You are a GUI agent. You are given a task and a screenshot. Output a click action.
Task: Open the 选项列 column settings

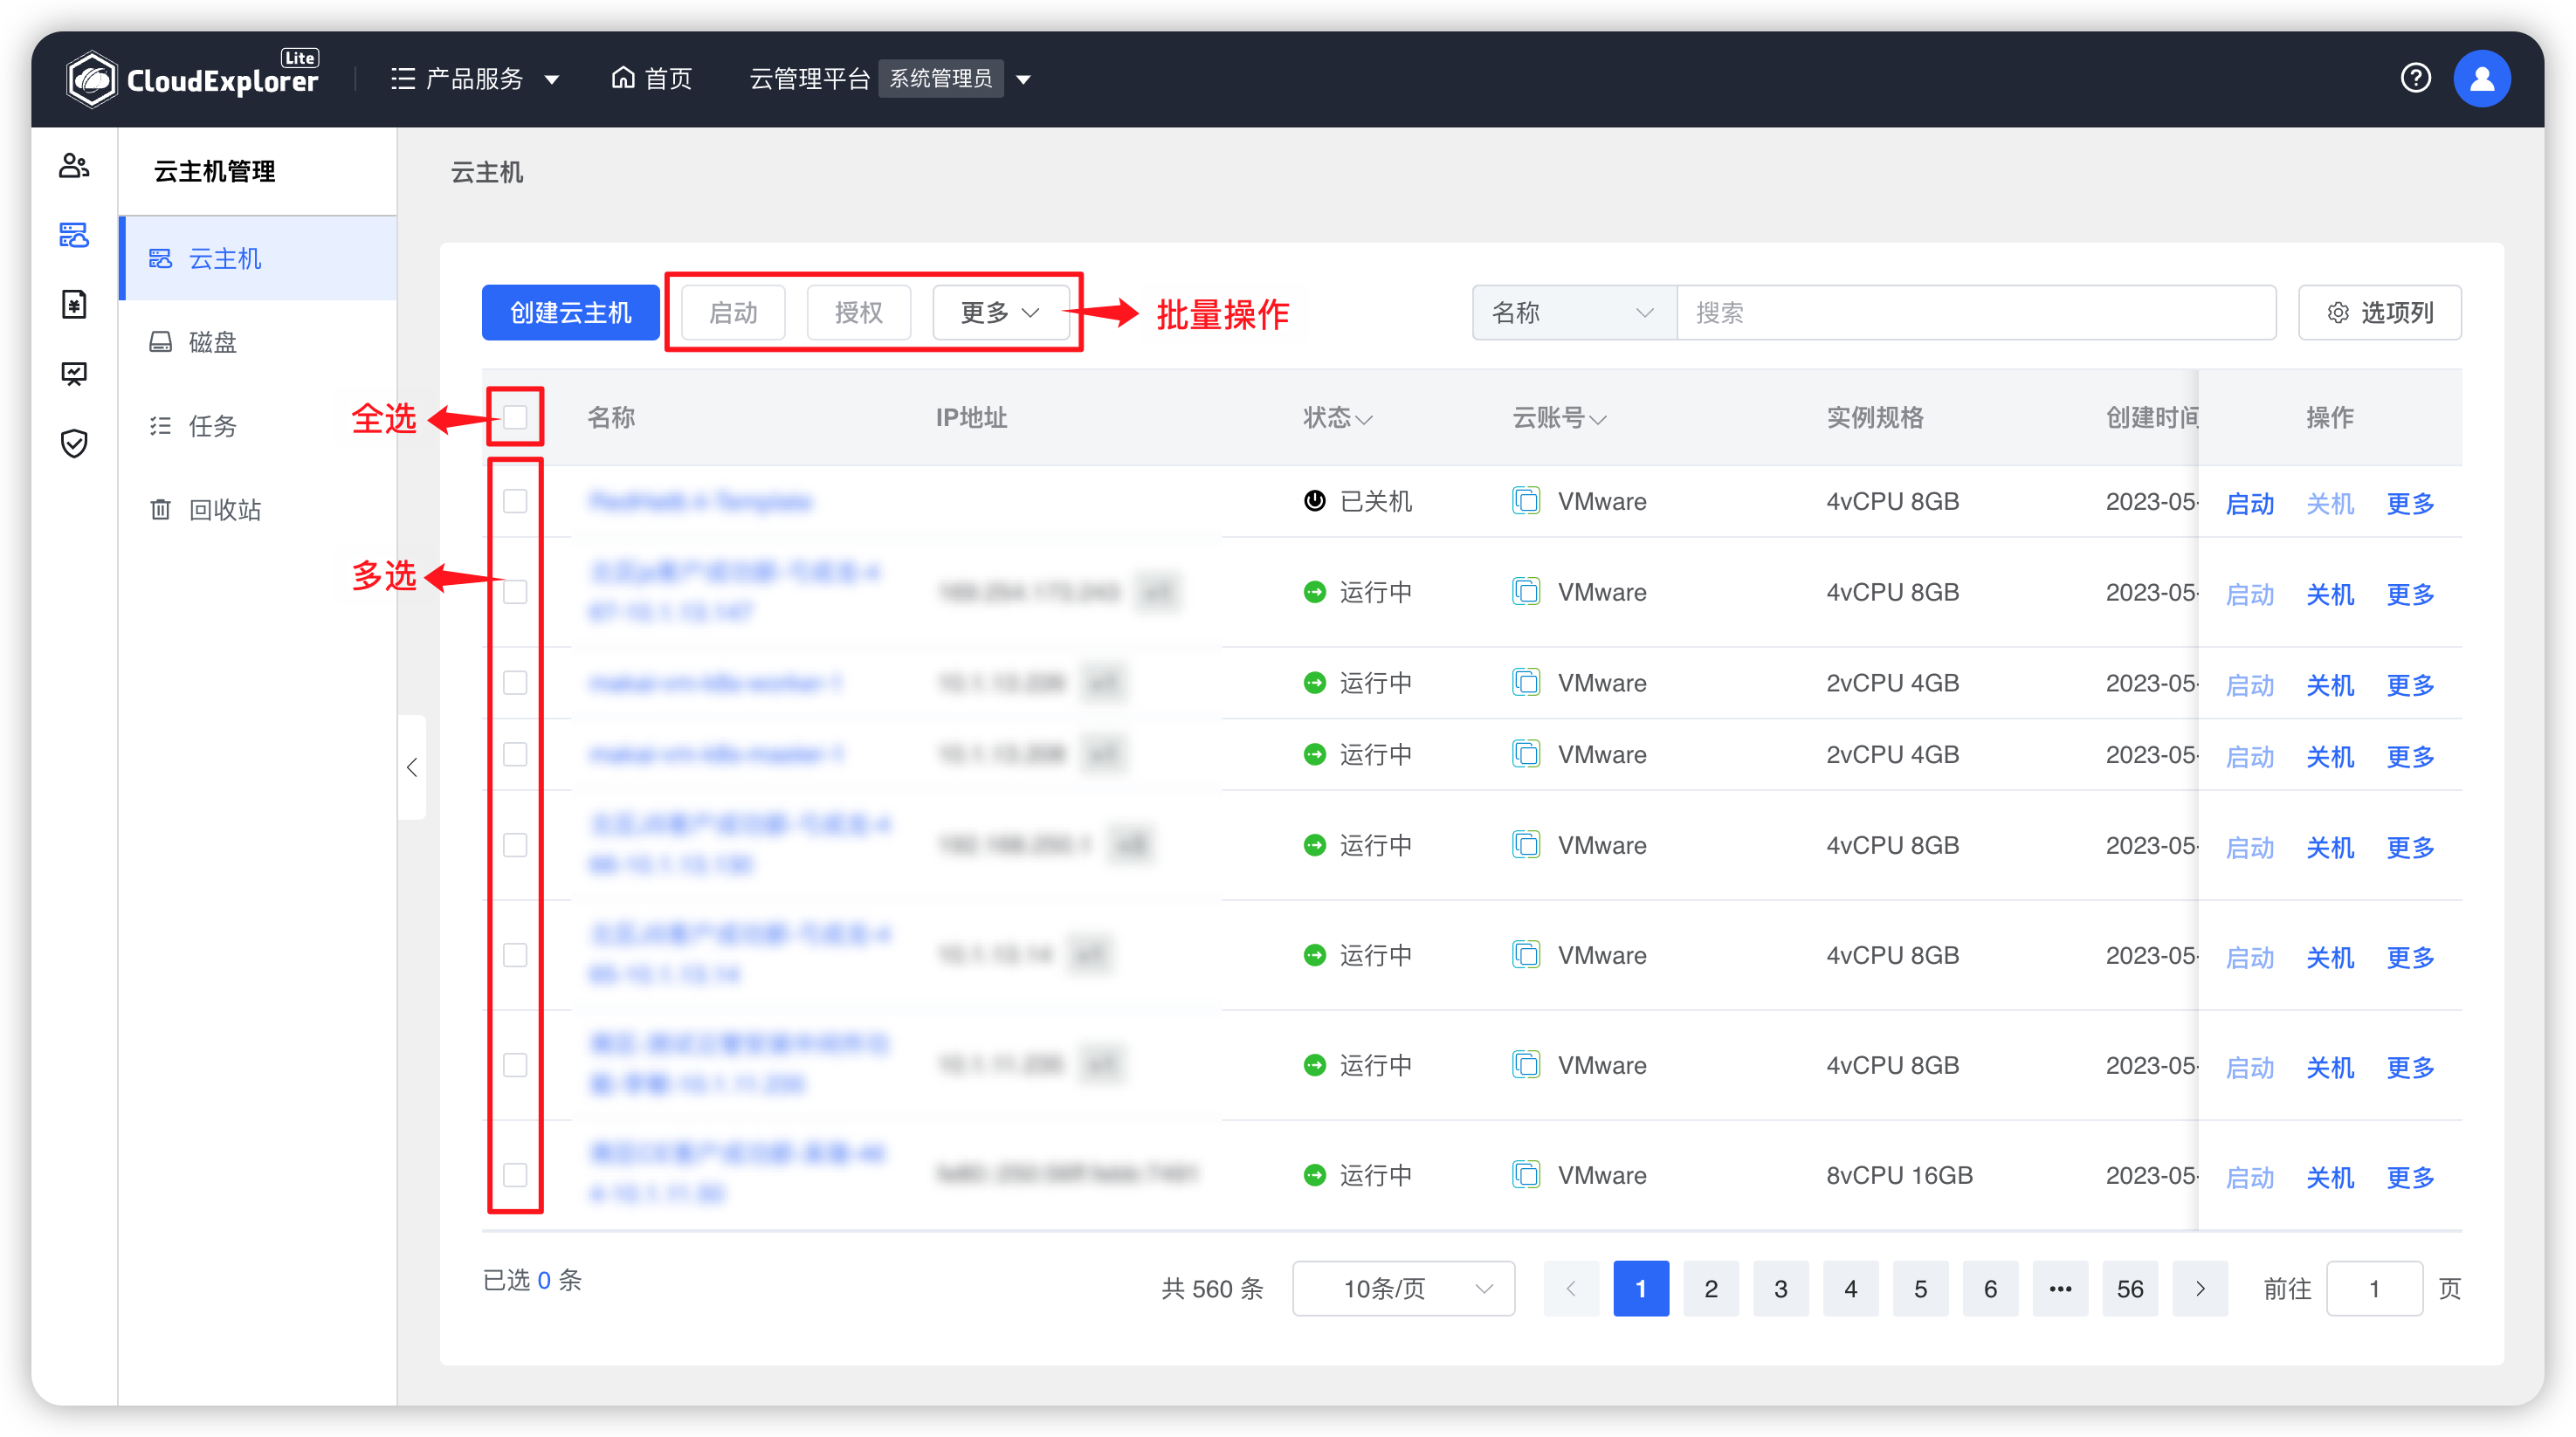2379,313
